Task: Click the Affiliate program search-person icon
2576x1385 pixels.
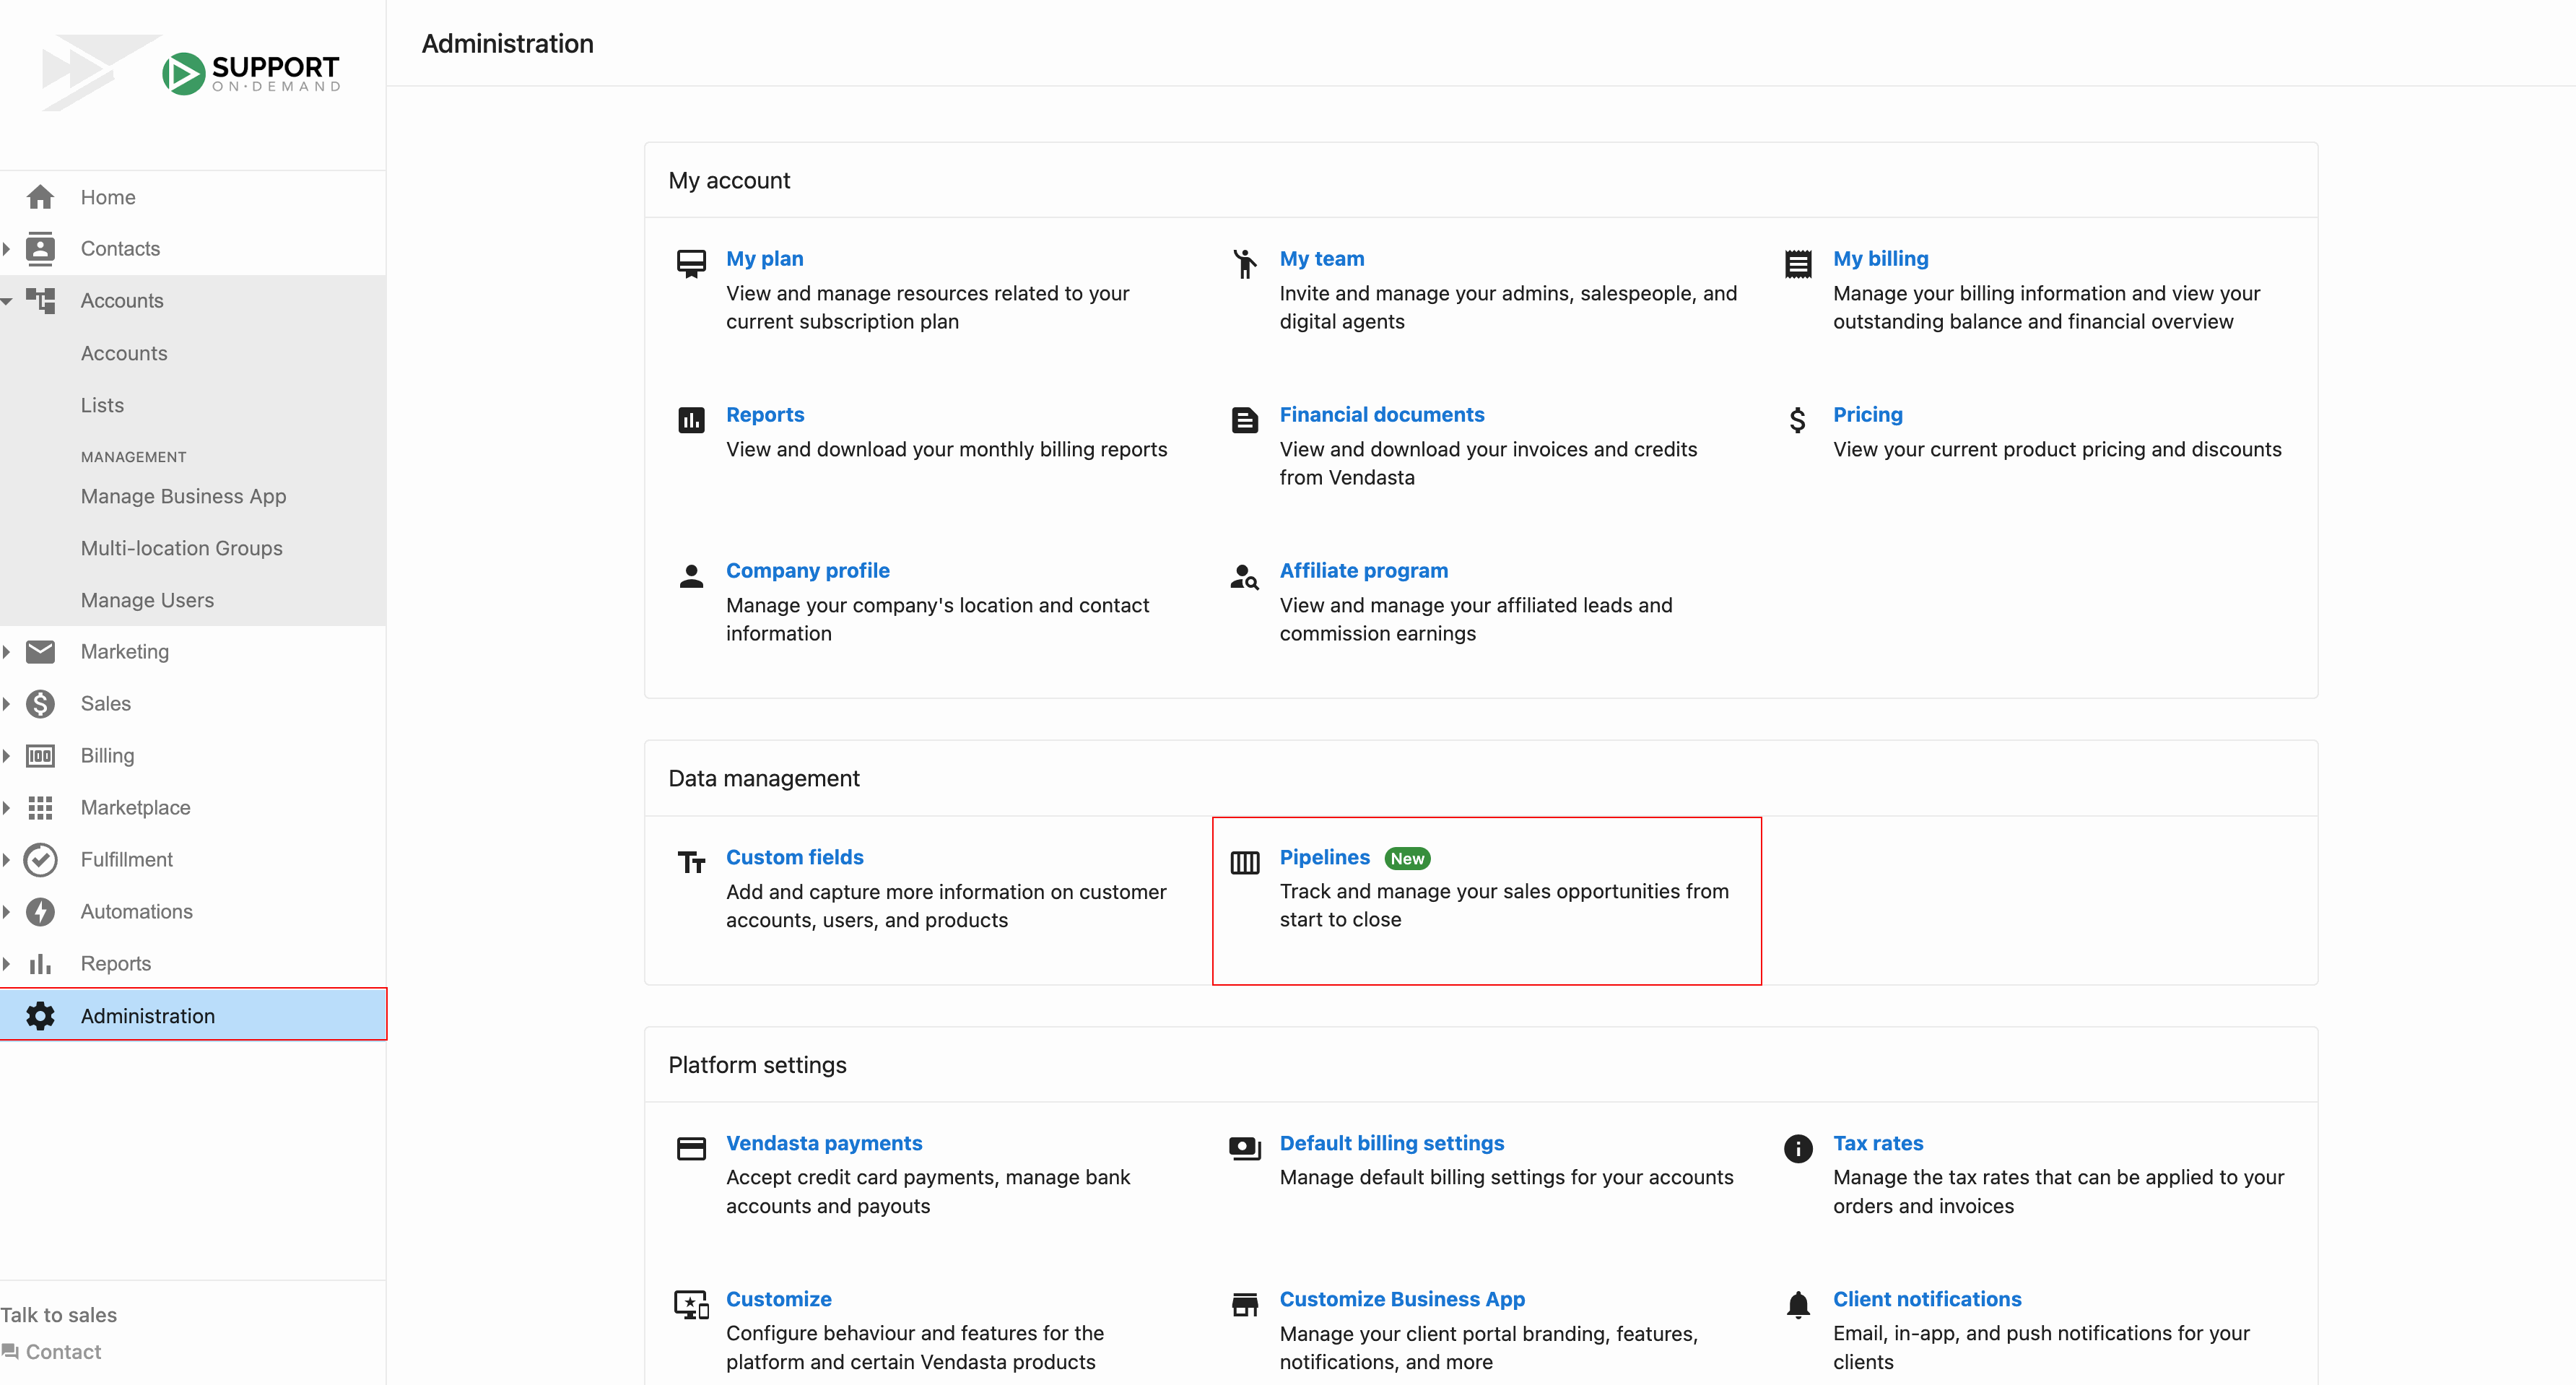Action: click(1244, 576)
